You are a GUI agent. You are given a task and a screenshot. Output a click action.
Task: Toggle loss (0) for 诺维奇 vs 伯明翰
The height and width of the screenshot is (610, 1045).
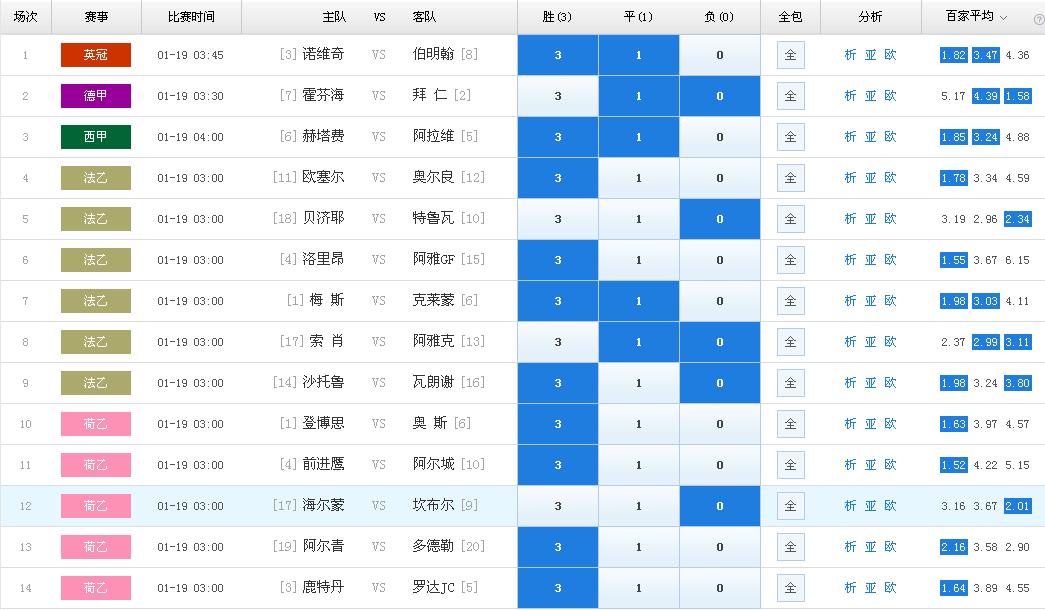pyautogui.click(x=720, y=55)
